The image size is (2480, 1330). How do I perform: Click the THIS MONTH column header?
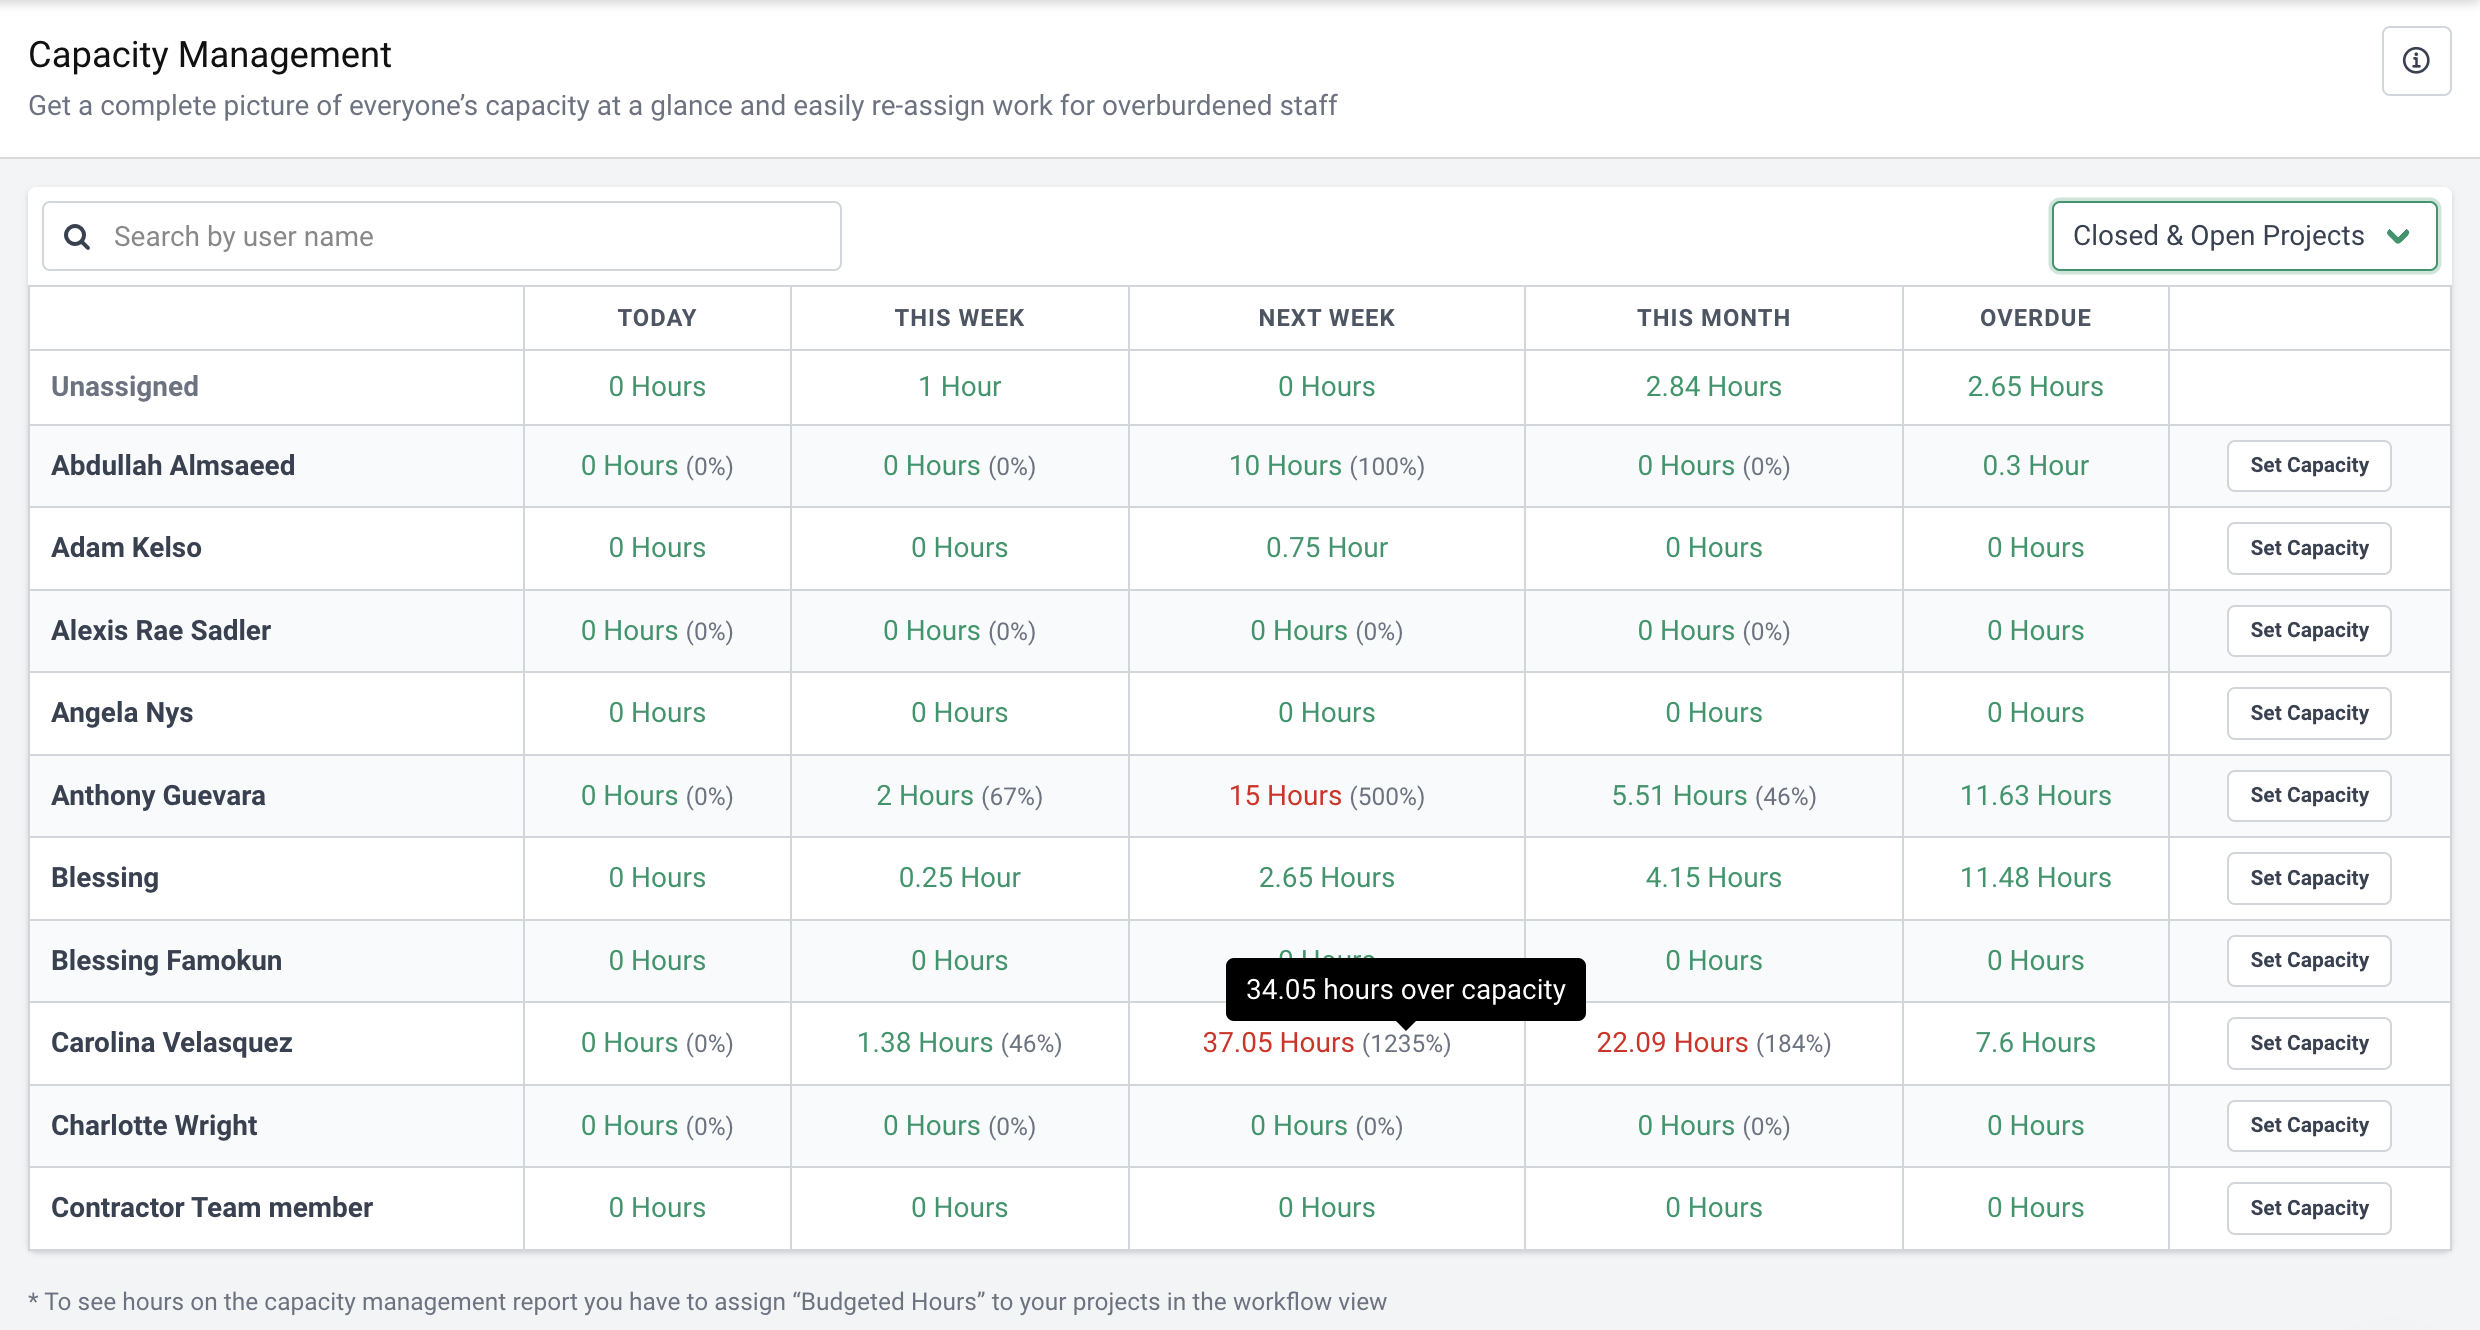(x=1713, y=318)
